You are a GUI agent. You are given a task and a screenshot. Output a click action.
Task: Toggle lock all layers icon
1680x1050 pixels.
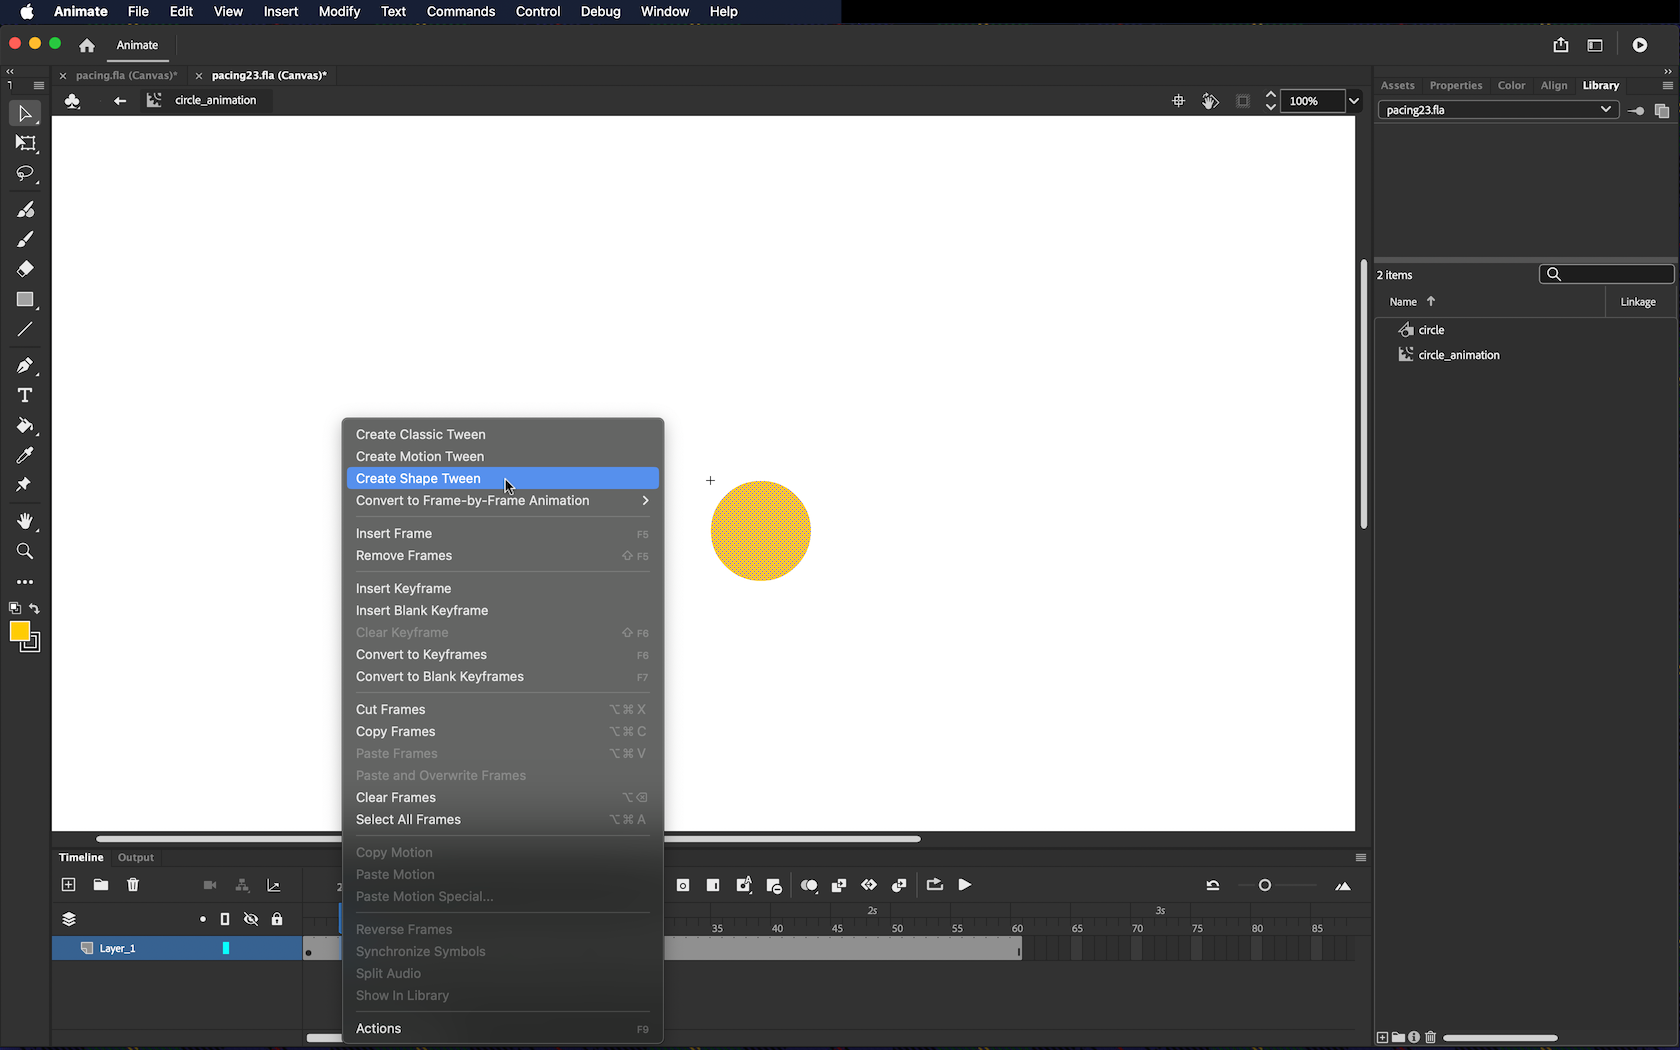click(x=277, y=919)
